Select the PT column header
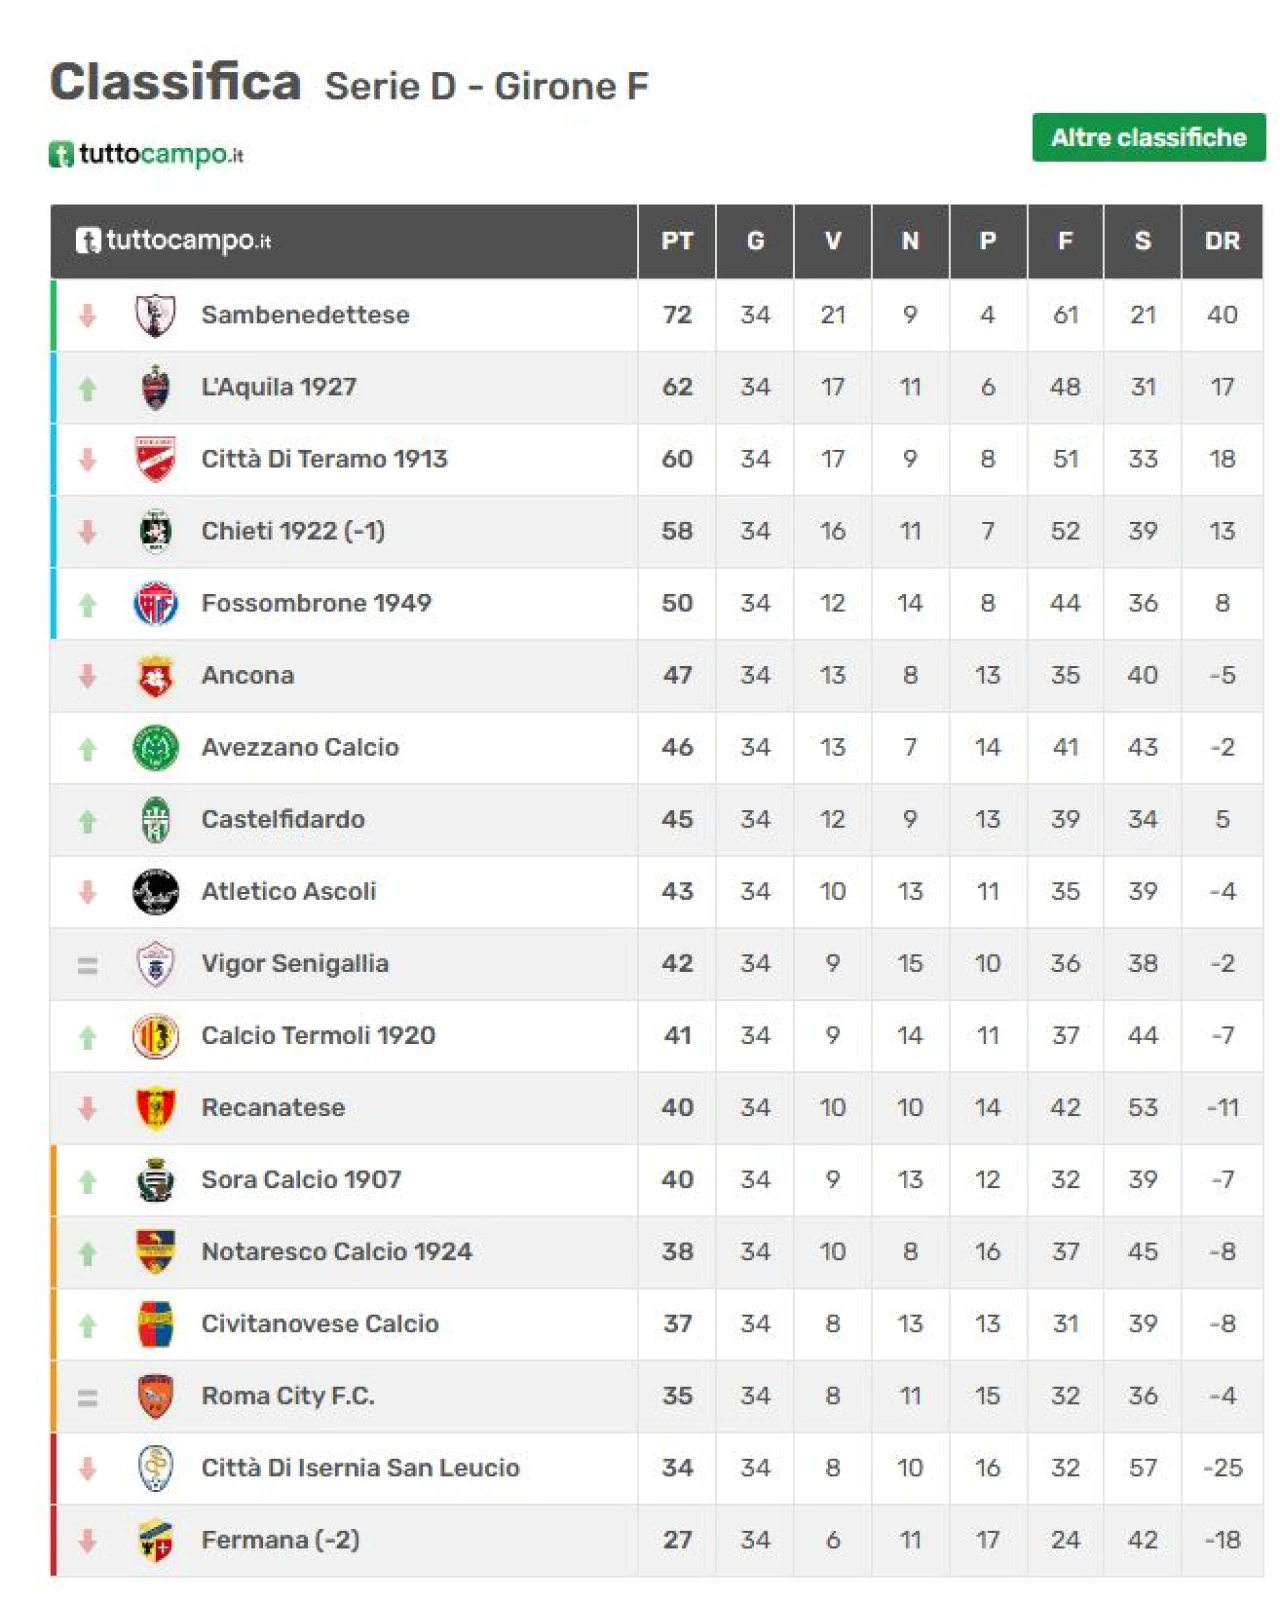This screenshot has height=1601, width=1280. [677, 241]
